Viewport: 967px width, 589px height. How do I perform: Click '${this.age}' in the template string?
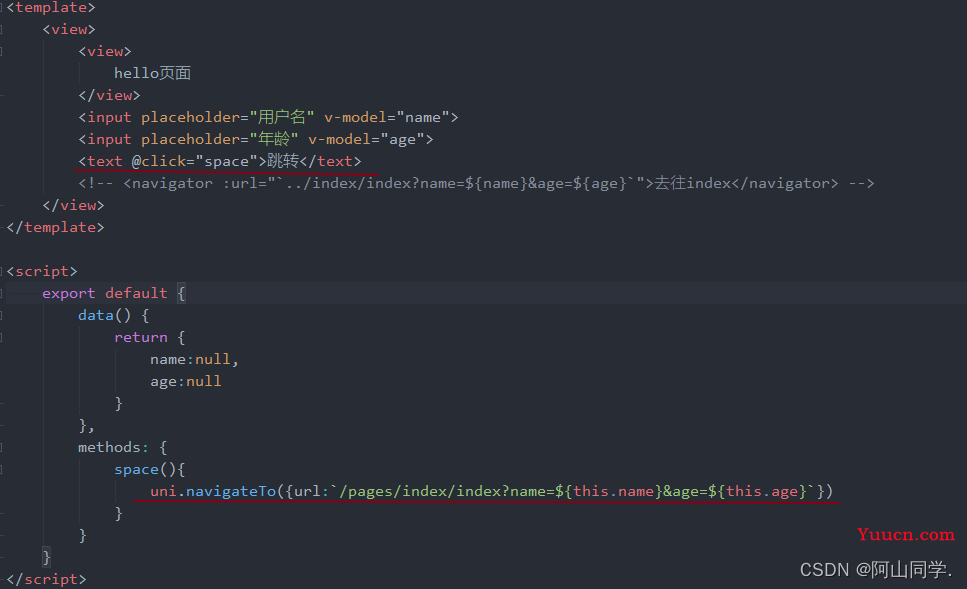click(x=757, y=492)
